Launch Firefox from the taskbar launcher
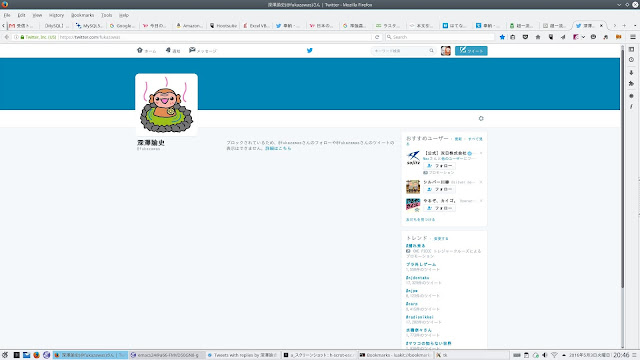This screenshot has width=640, height=360. point(36,355)
